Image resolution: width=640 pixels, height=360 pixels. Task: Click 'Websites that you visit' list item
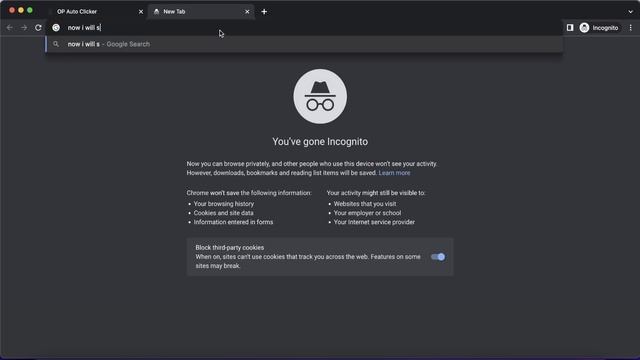pos(364,204)
